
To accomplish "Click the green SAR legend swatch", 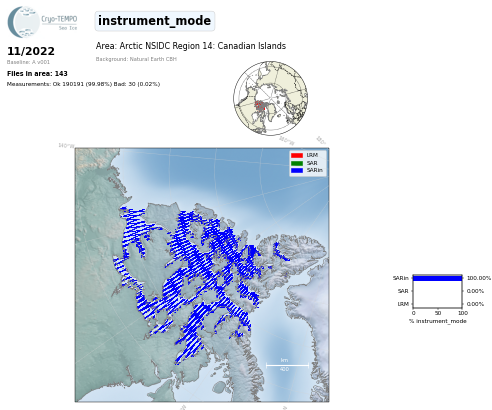I will pos(297,163).
